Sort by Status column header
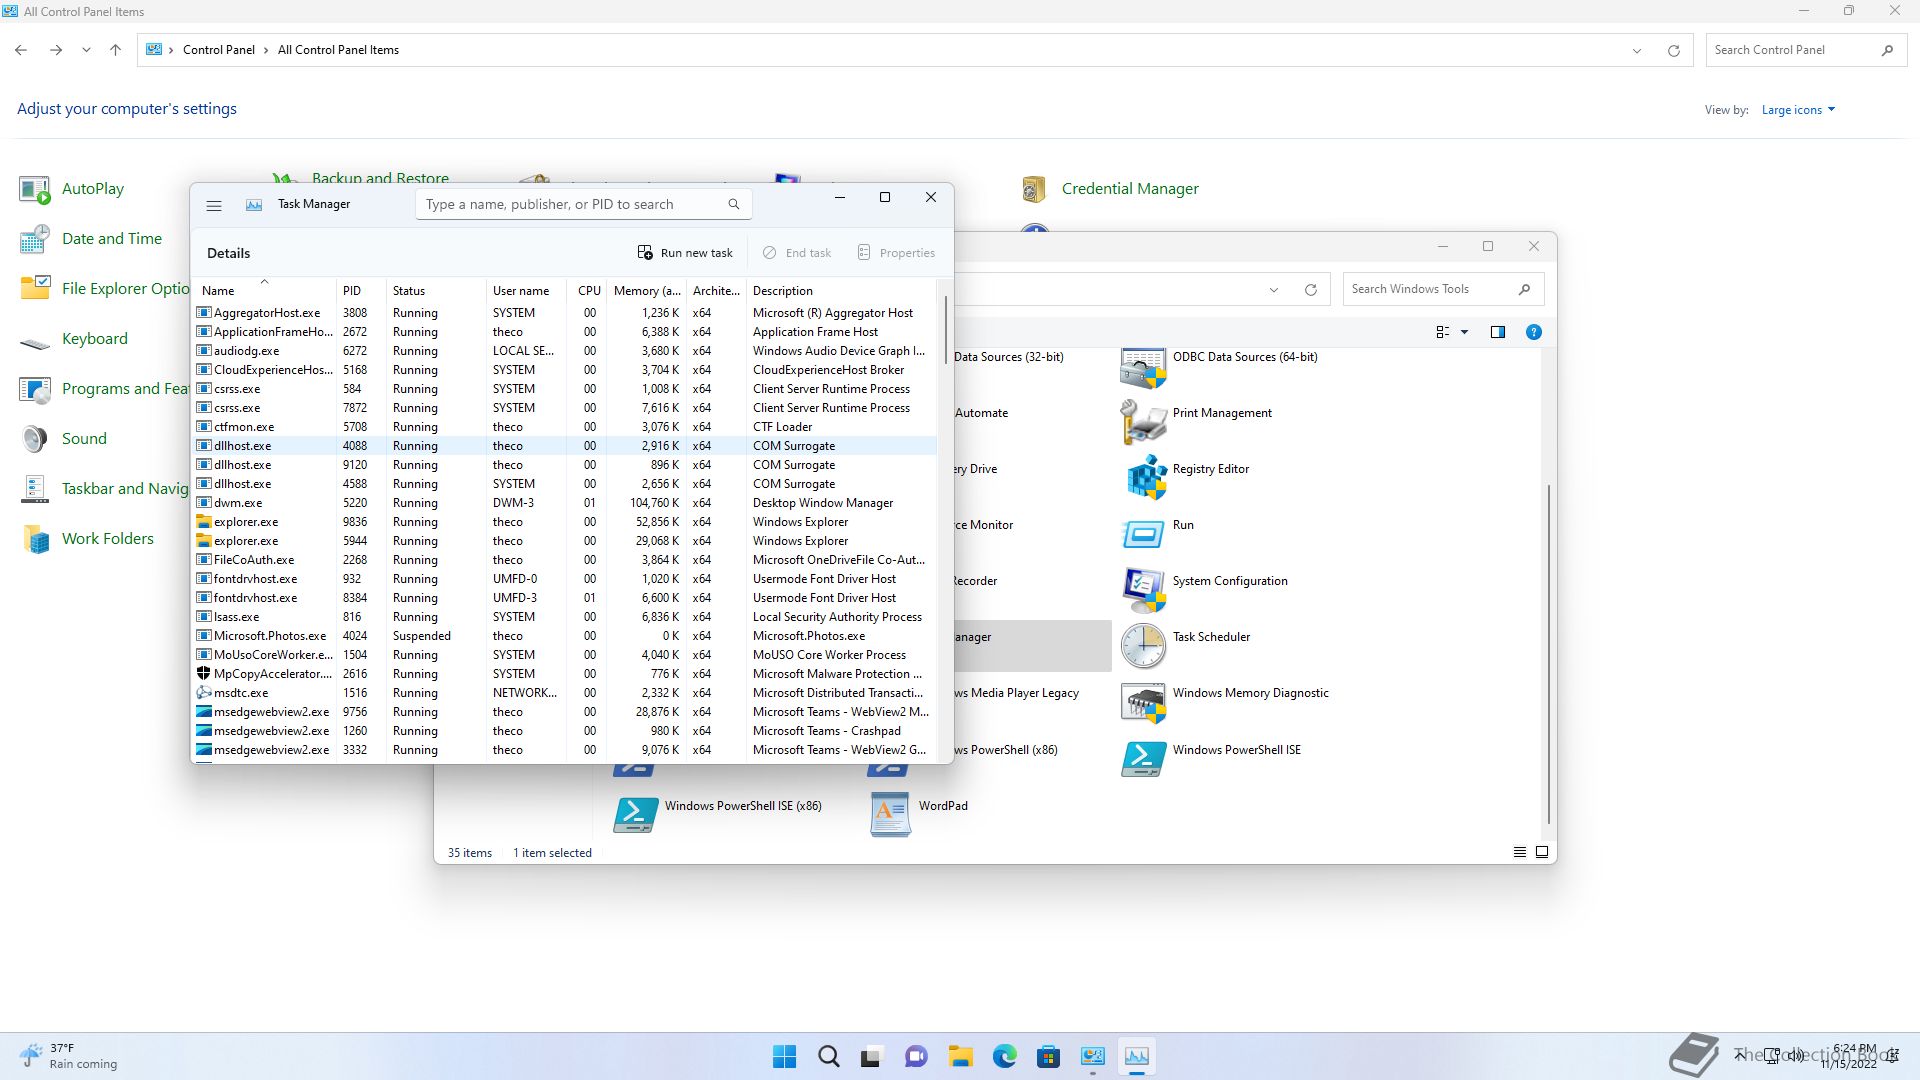 click(x=436, y=290)
